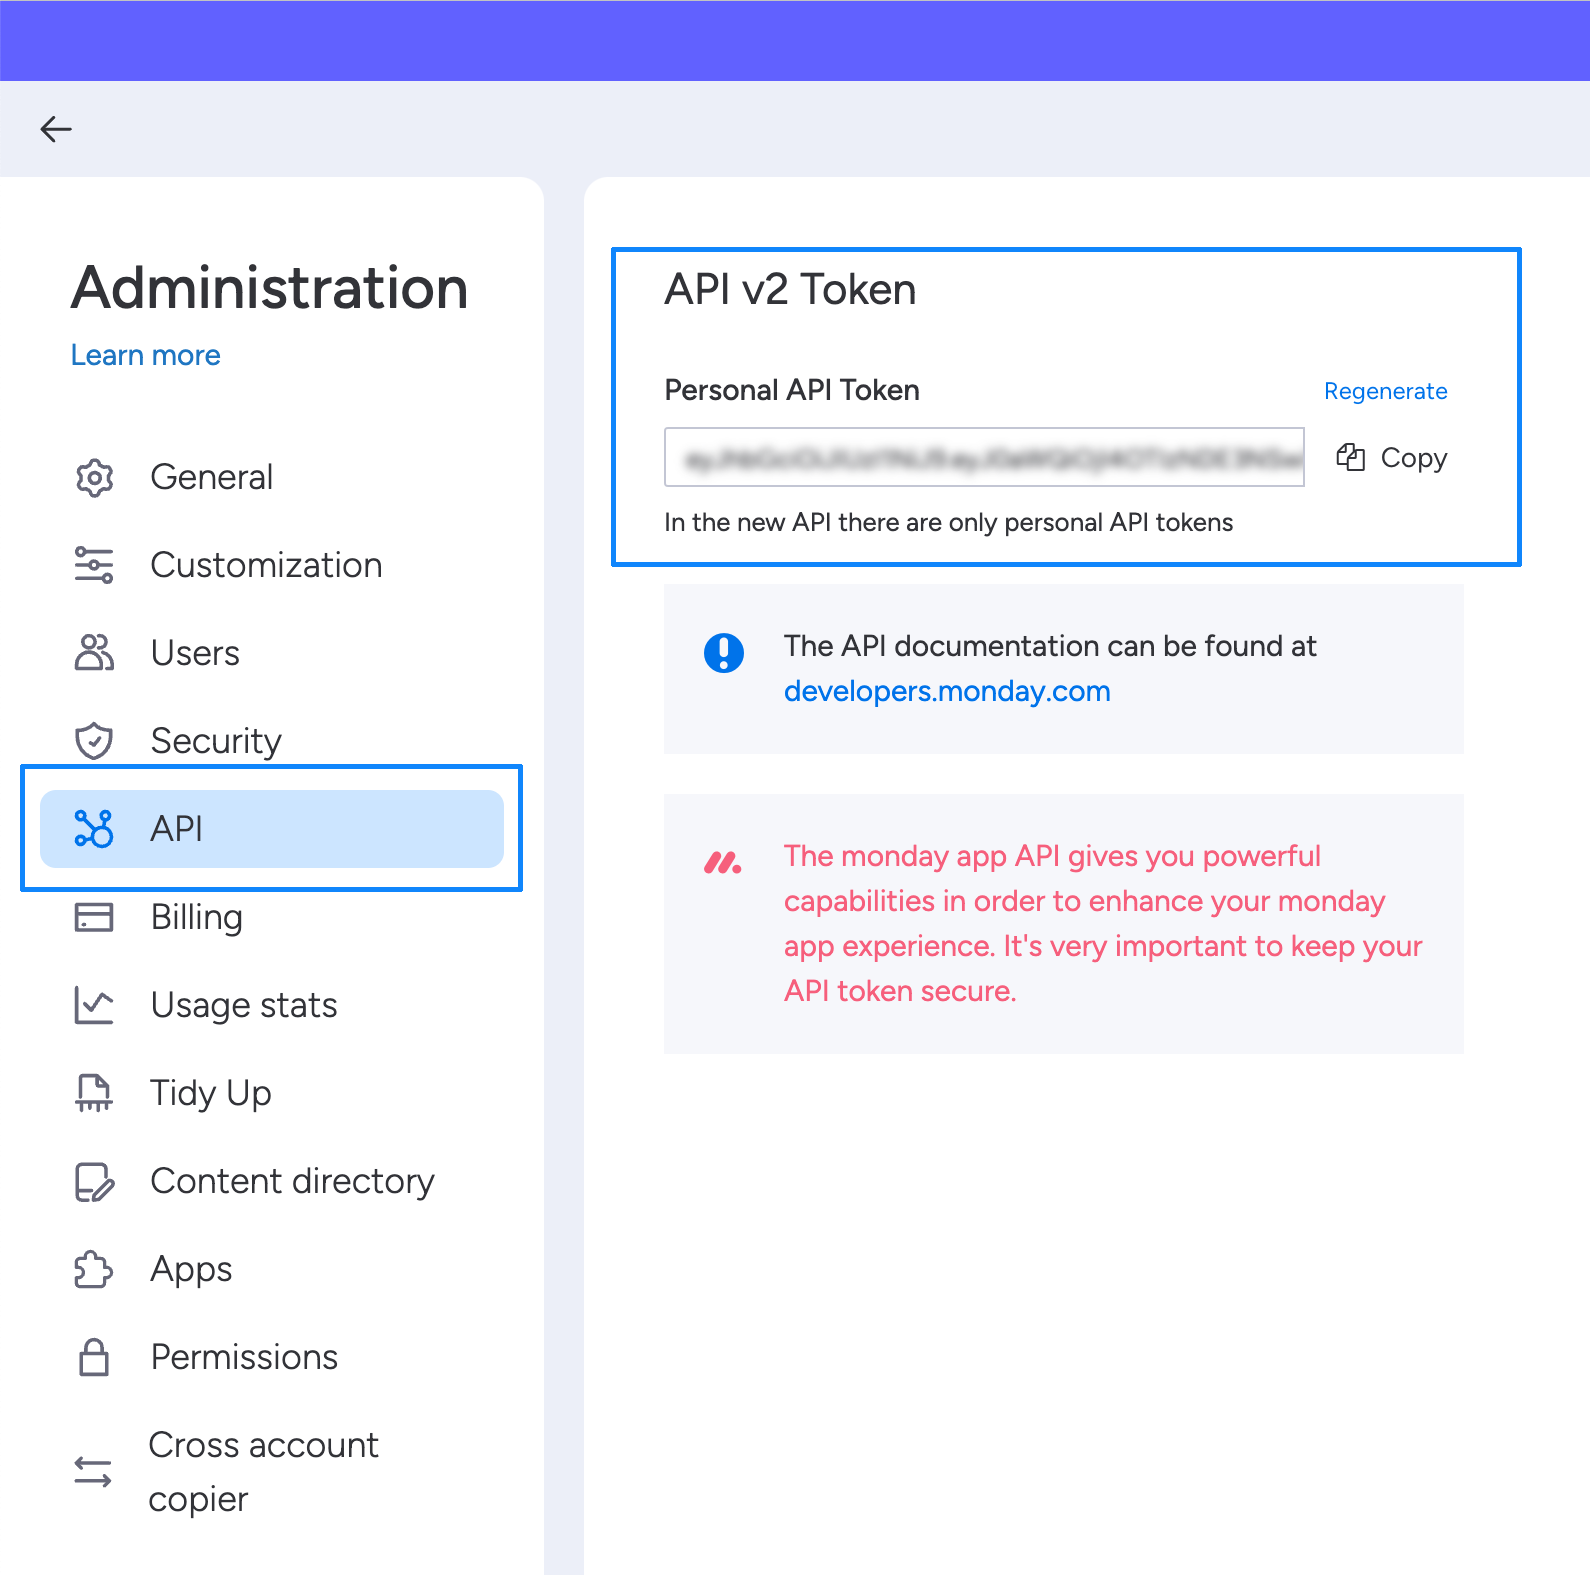Select the API section
The width and height of the screenshot is (1590, 1575).
pyautogui.click(x=272, y=829)
